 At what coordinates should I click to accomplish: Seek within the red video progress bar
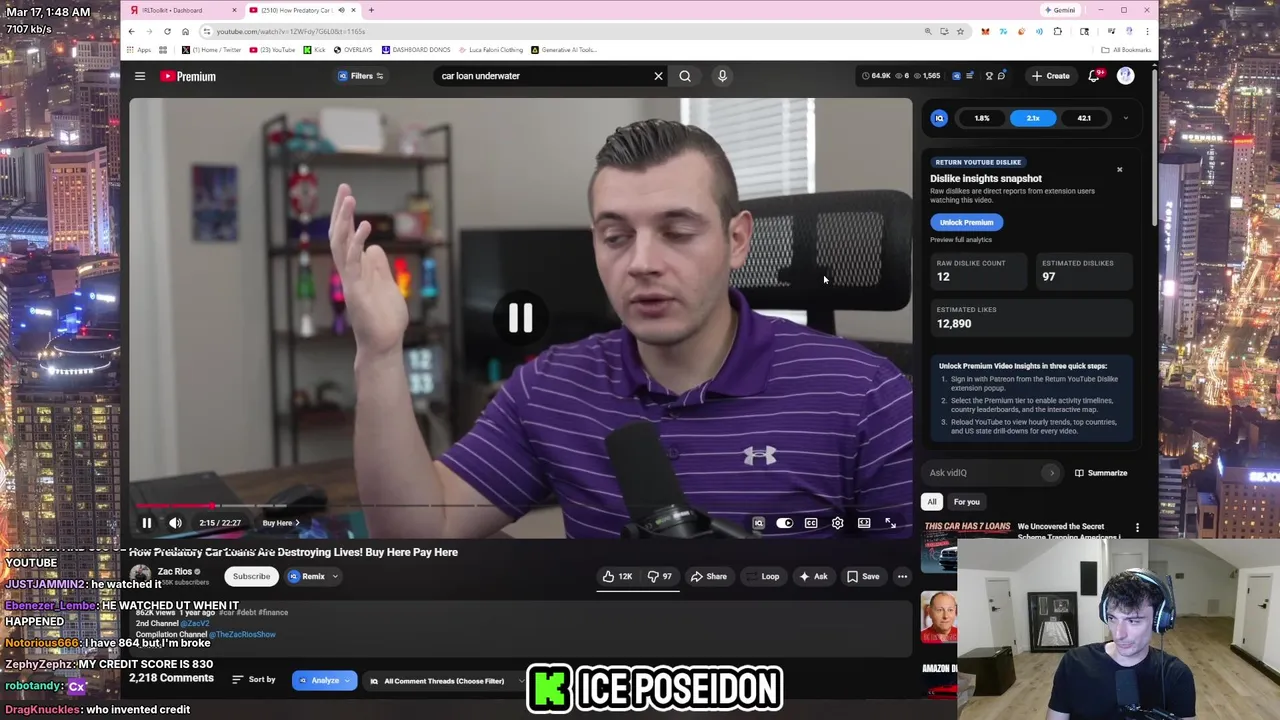[520, 506]
